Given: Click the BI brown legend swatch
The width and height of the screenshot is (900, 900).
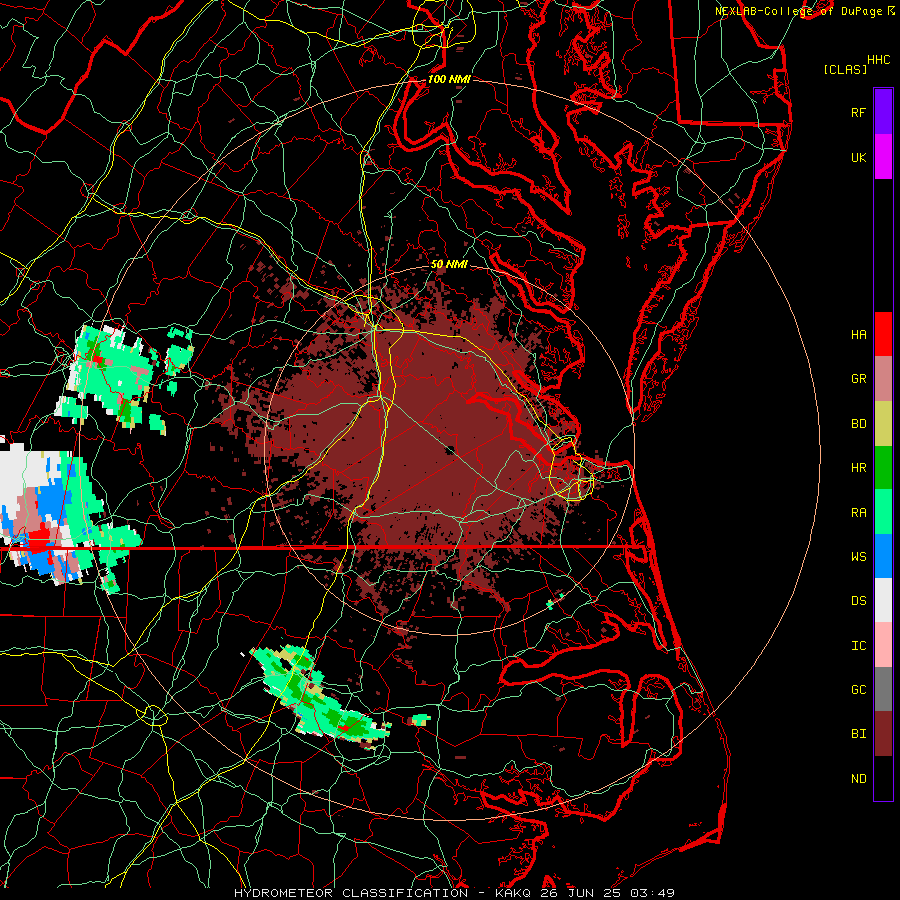Looking at the screenshot, I should (883, 734).
